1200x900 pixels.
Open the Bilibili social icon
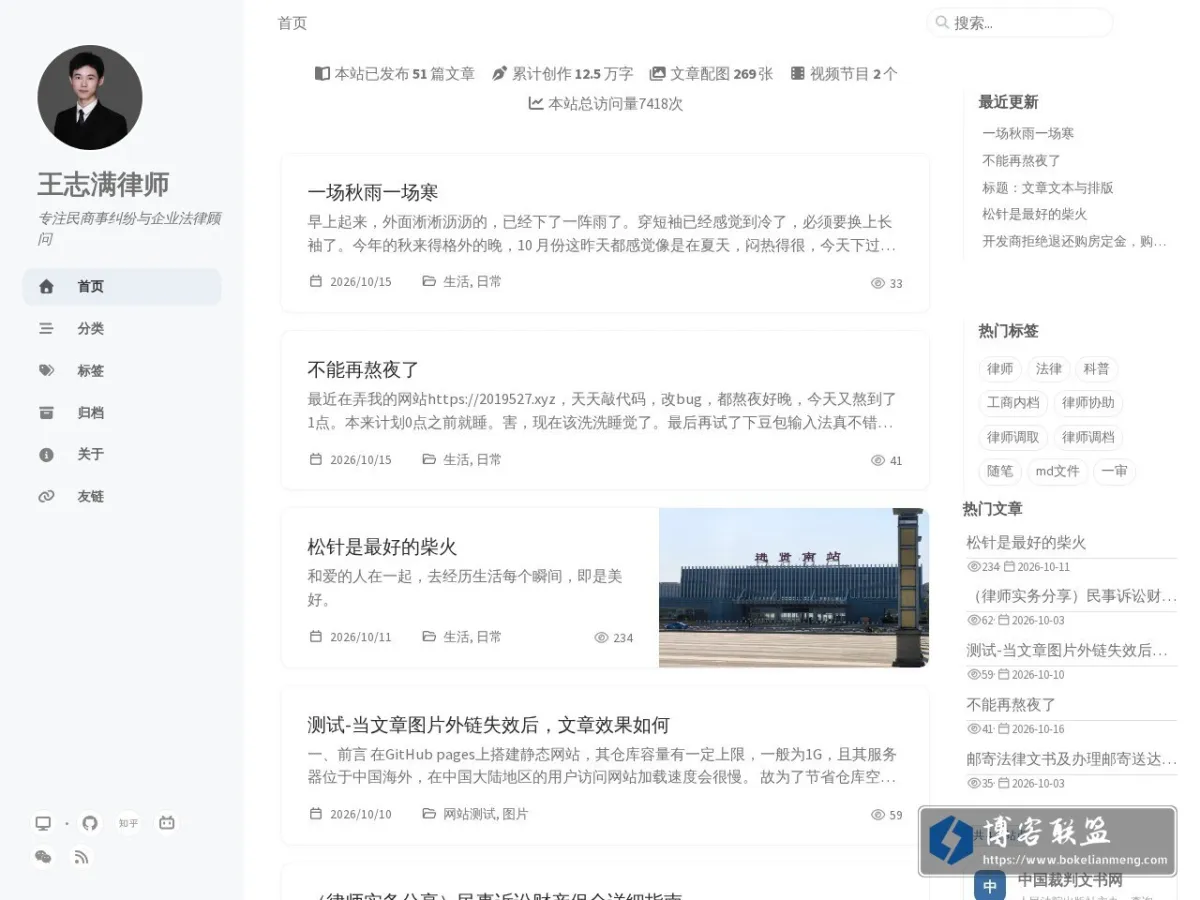coord(167,823)
